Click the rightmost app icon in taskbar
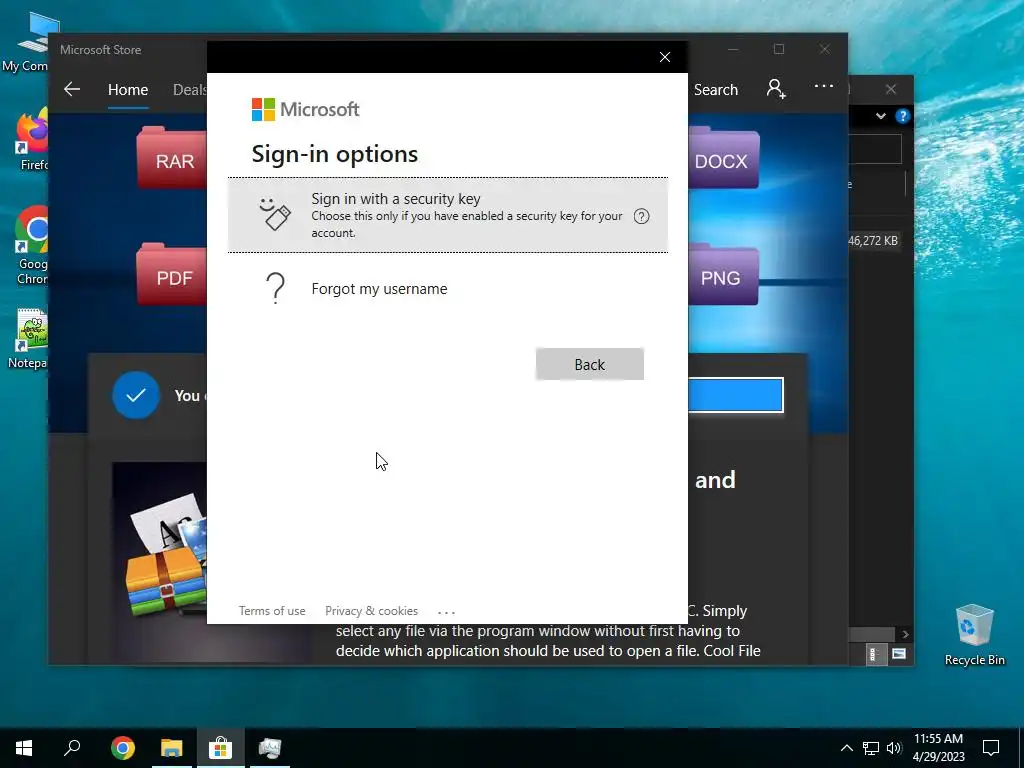This screenshot has width=1024, height=768. click(270, 748)
